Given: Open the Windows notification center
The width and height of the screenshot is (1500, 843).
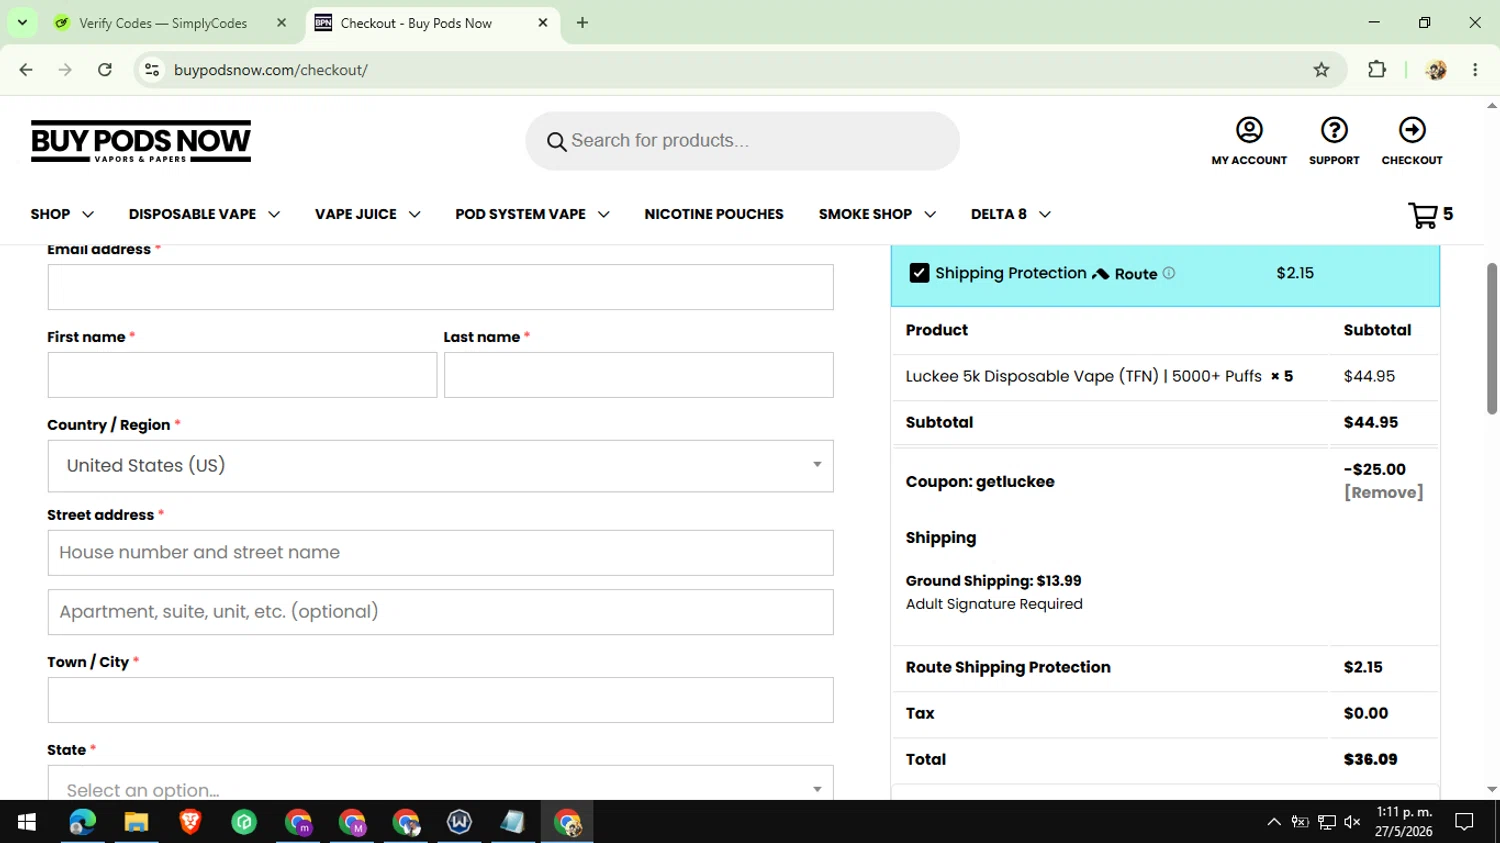Looking at the screenshot, I should (1464, 822).
